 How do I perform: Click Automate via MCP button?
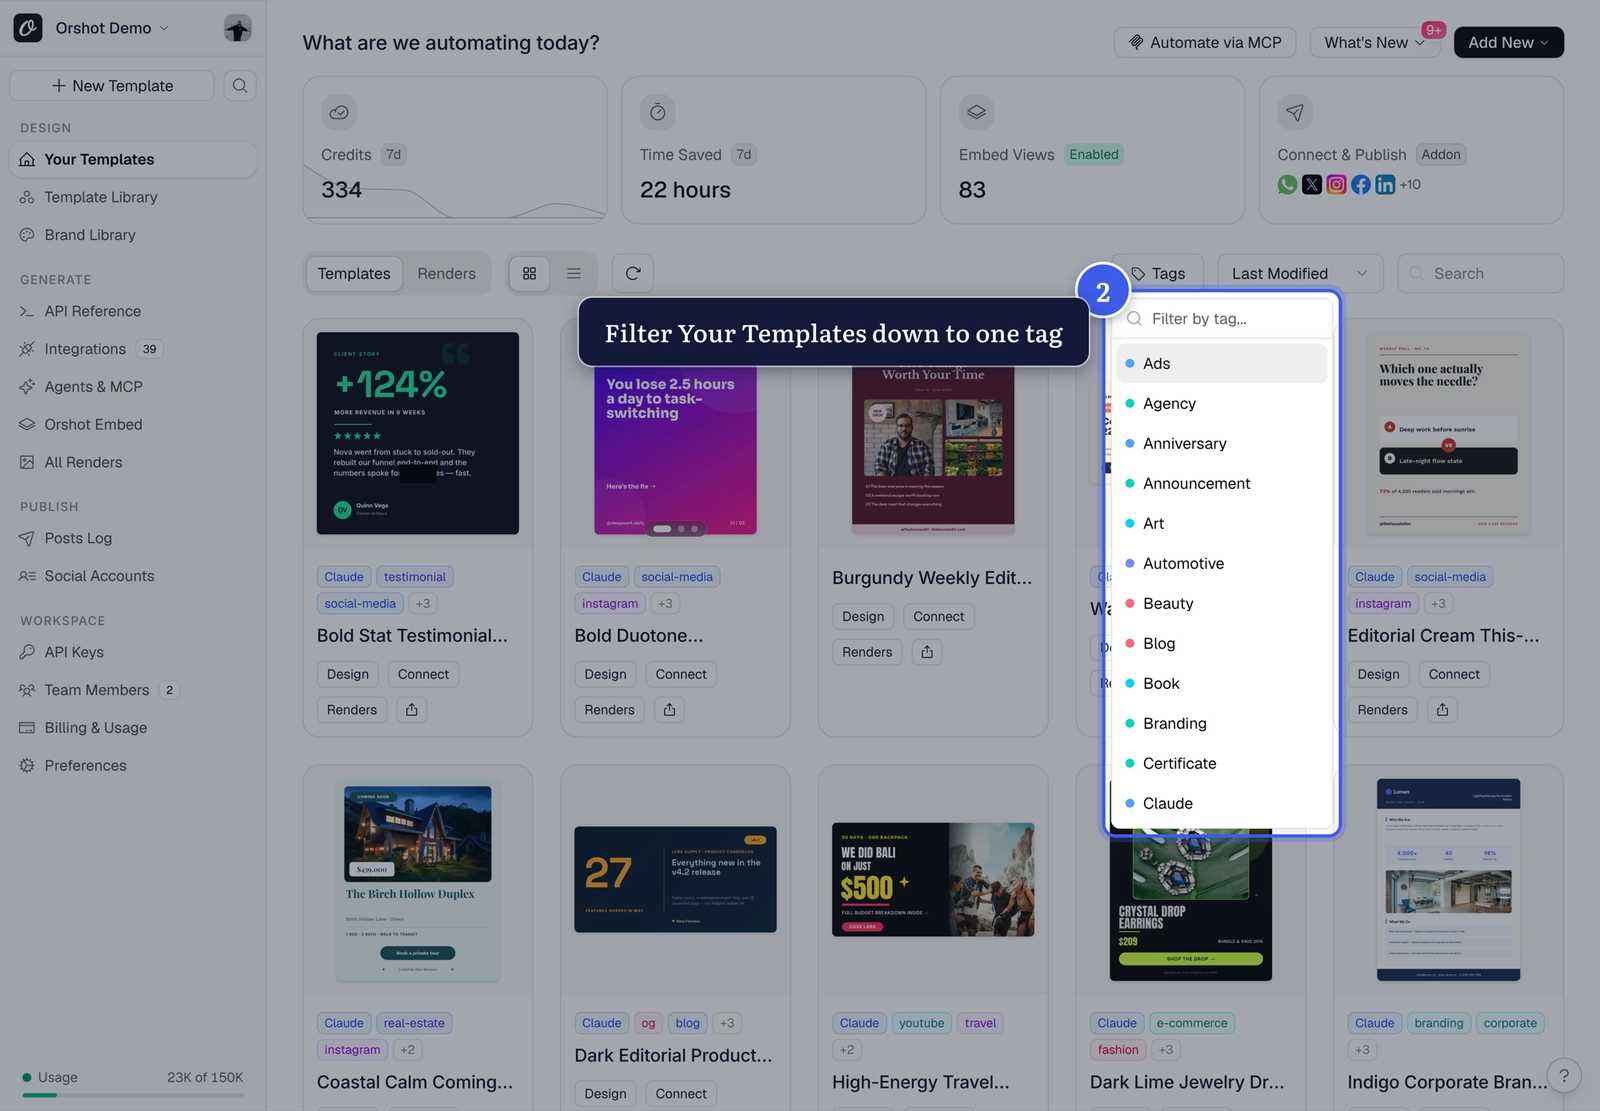tap(1205, 43)
